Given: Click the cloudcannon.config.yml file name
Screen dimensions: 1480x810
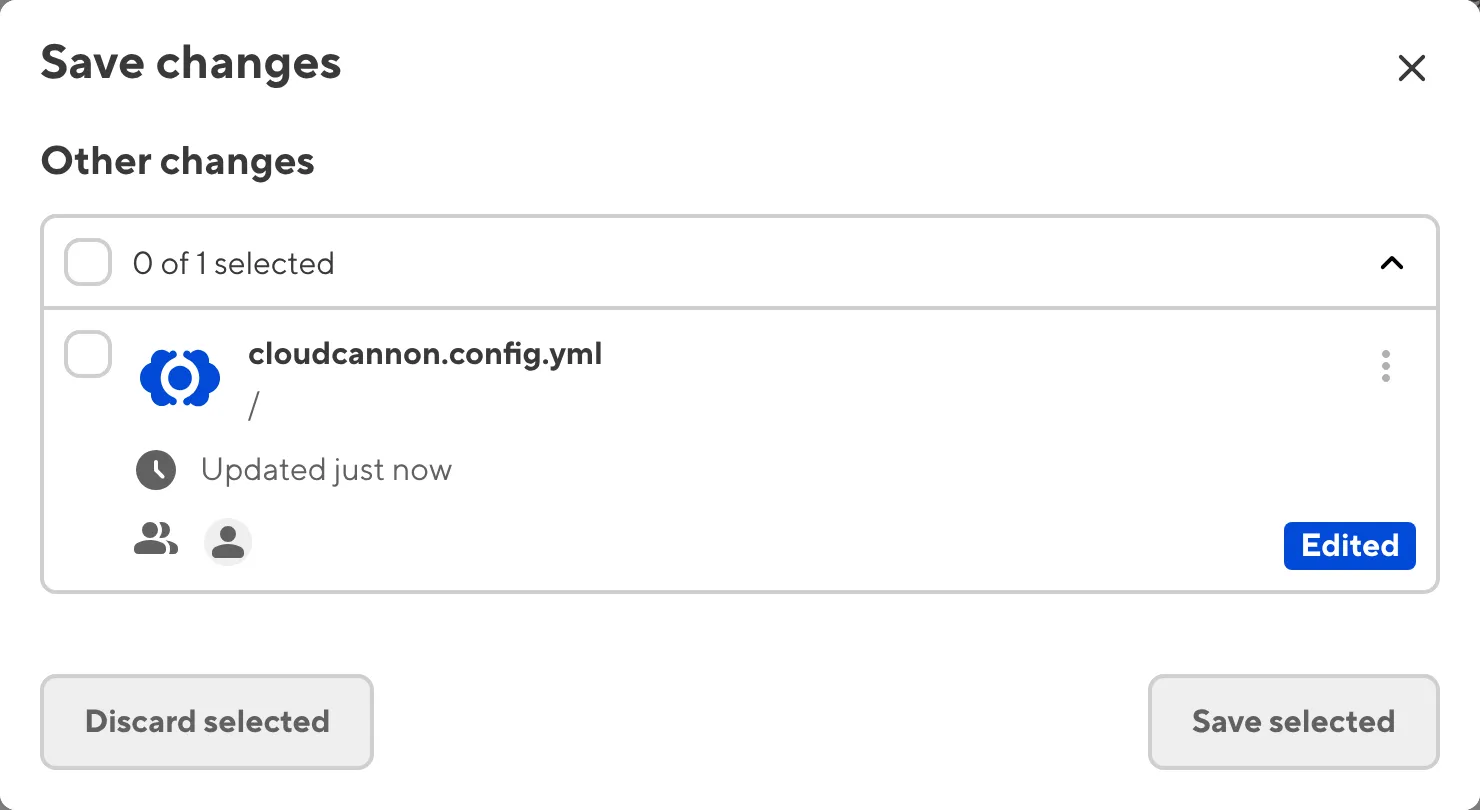Looking at the screenshot, I should coord(425,354).
